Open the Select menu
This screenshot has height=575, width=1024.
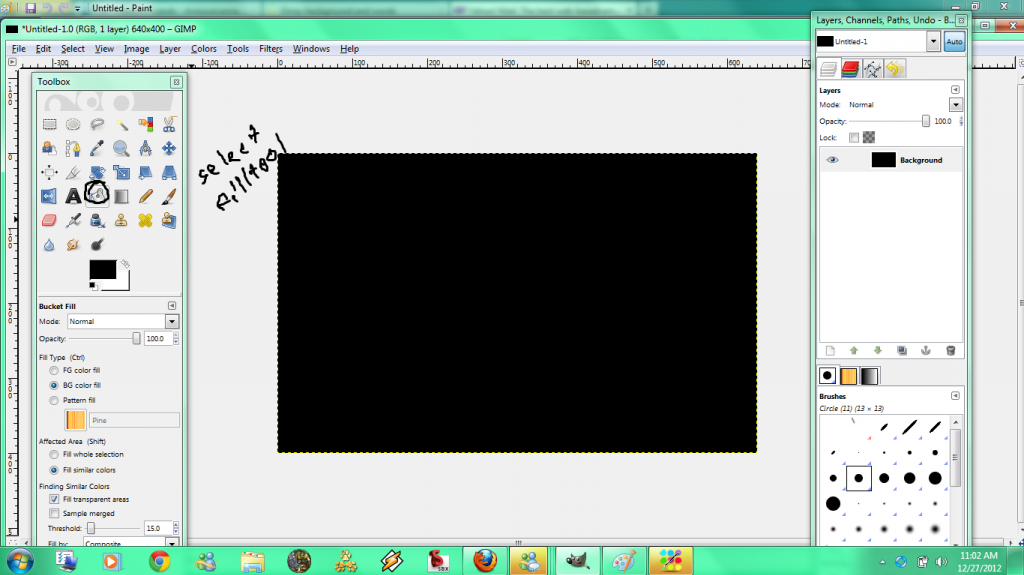pyautogui.click(x=72, y=49)
